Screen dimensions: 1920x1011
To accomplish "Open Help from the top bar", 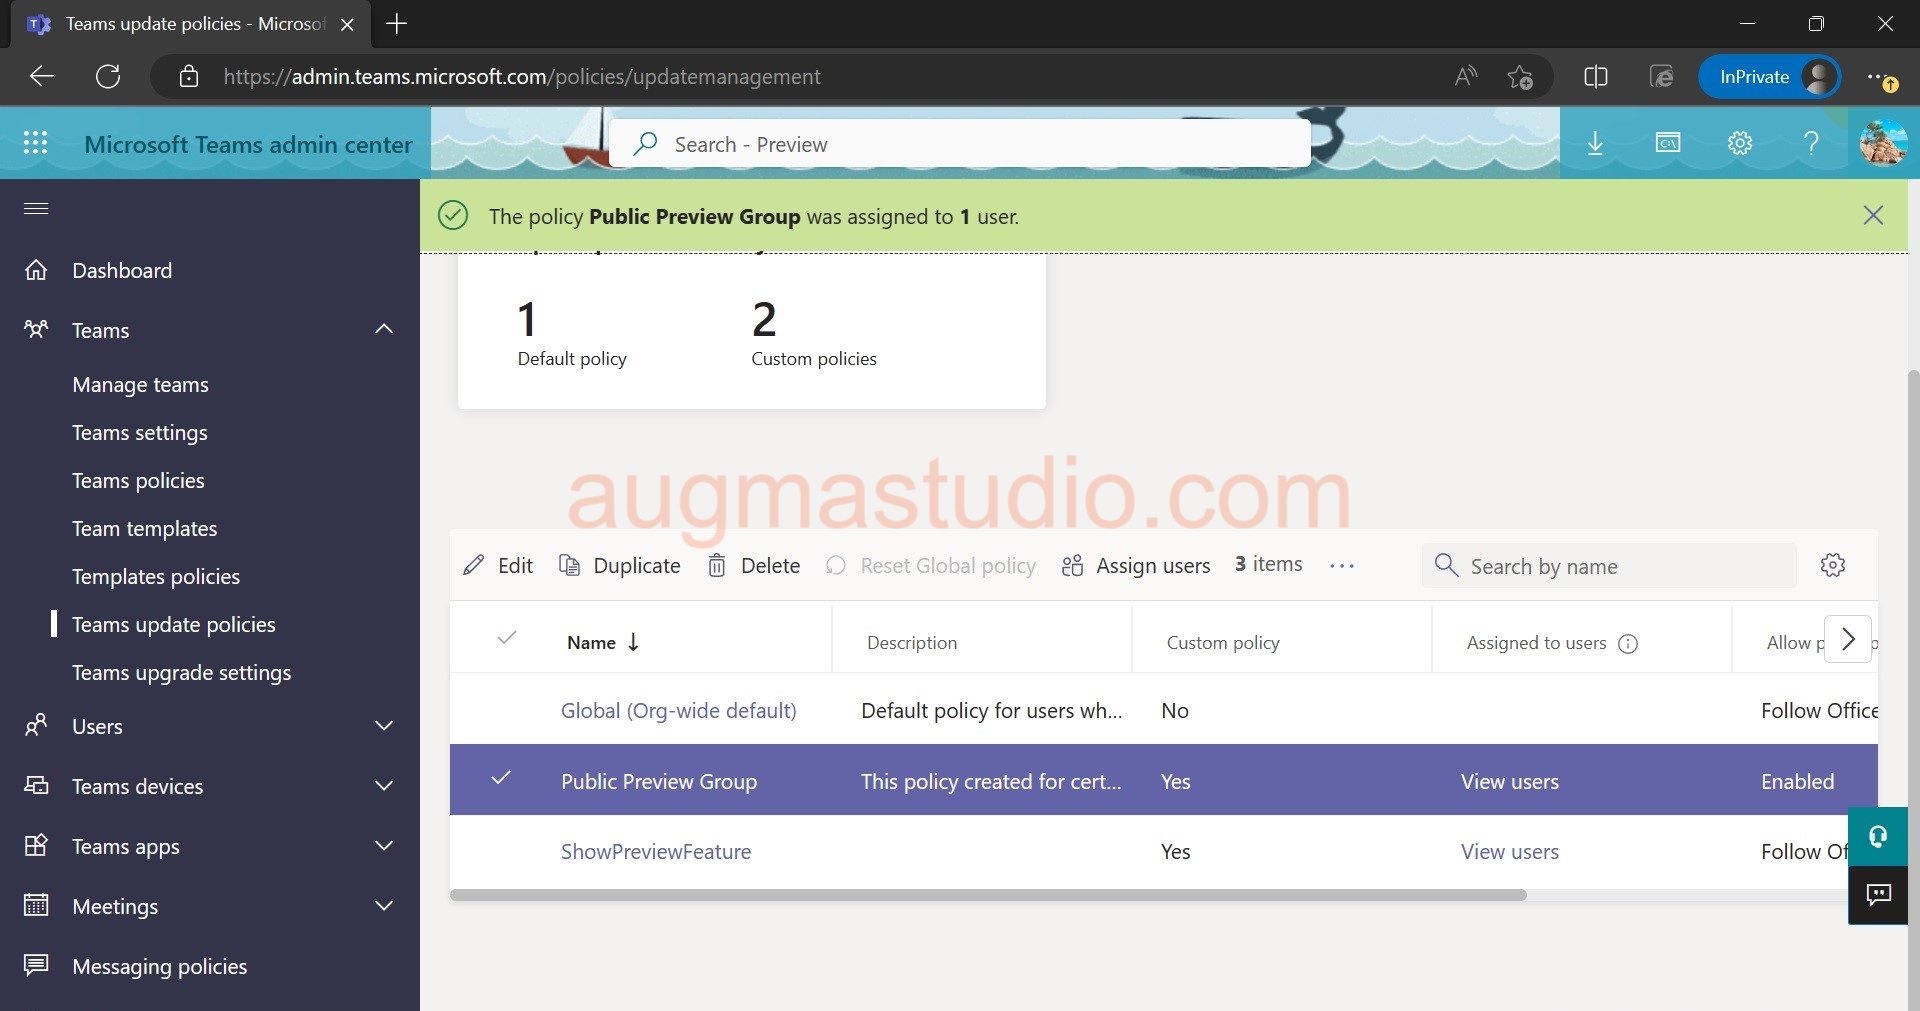I will tap(1811, 143).
